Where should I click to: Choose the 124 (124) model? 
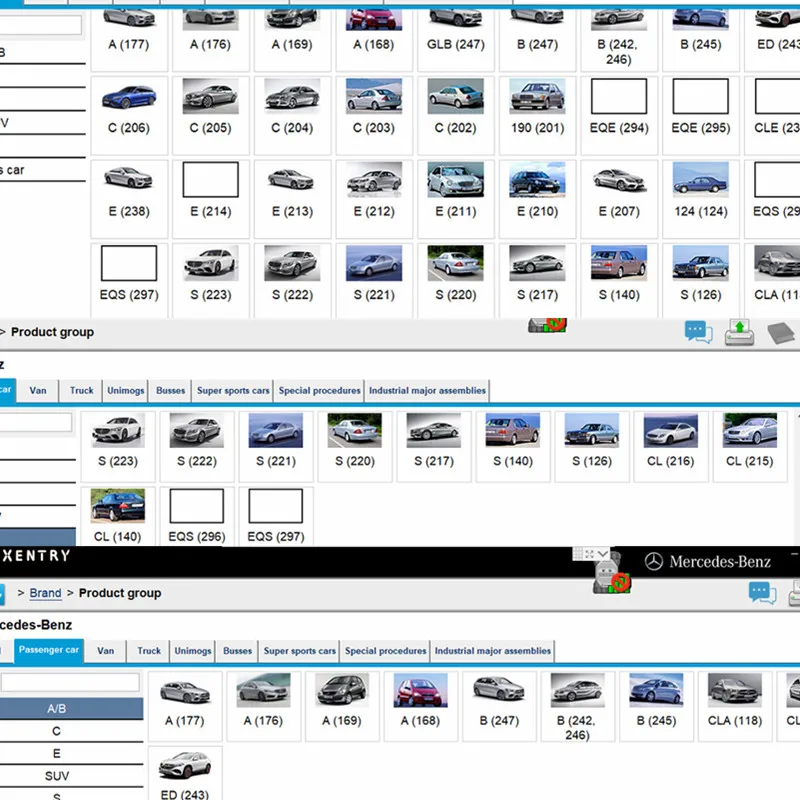tap(701, 199)
